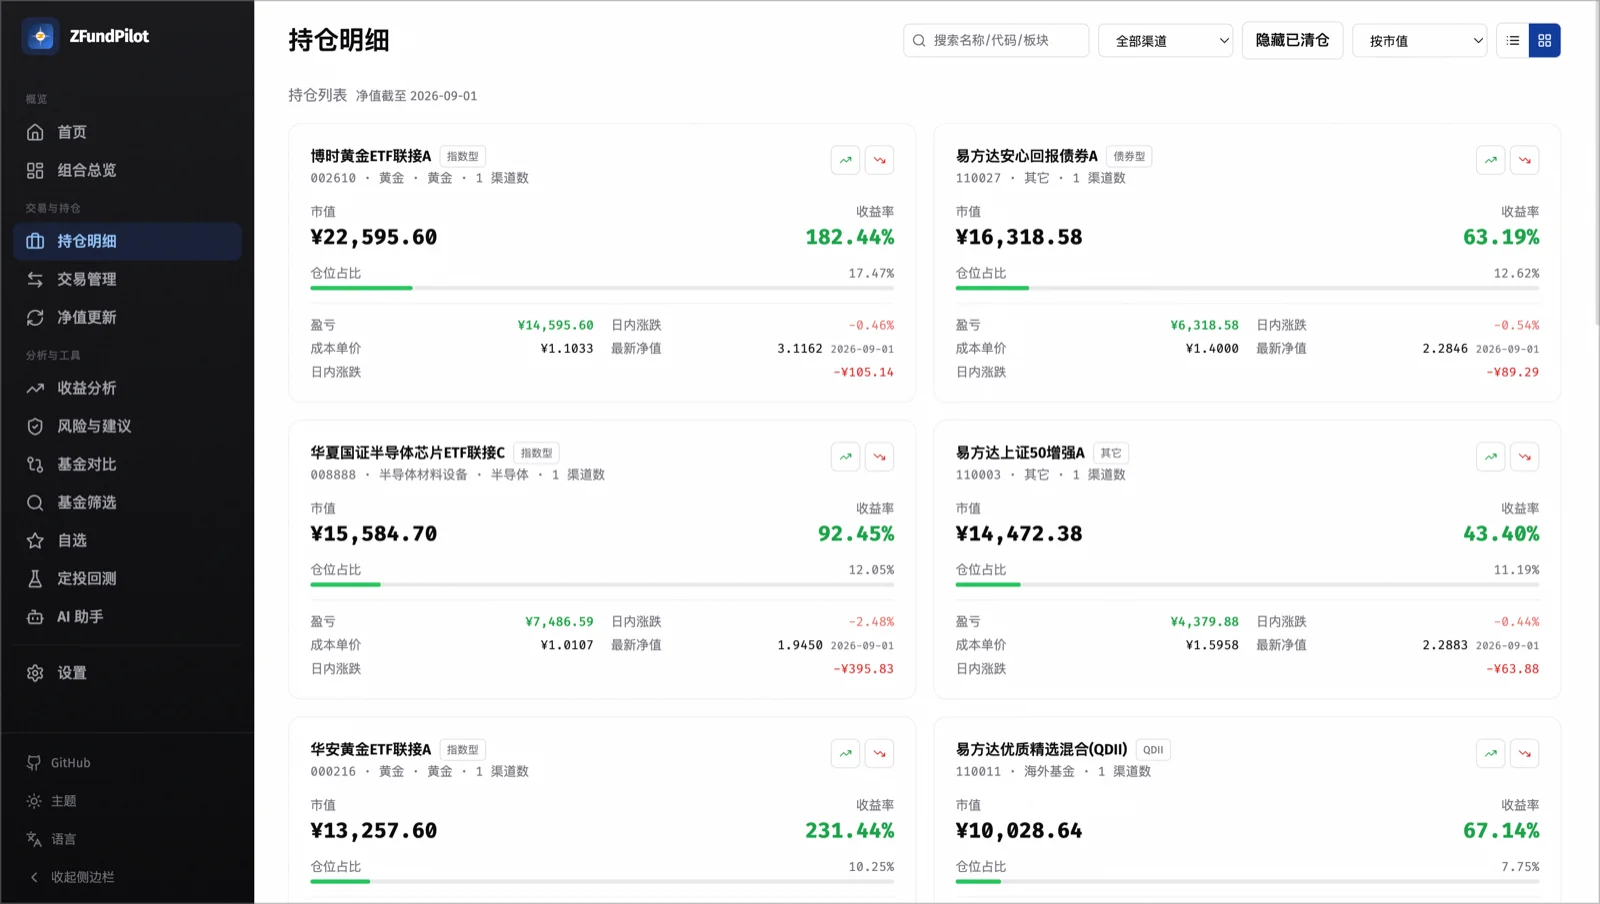The height and width of the screenshot is (904, 1600).
Task: Click the 基金筛选 magnifier icon
Action: pyautogui.click(x=35, y=502)
